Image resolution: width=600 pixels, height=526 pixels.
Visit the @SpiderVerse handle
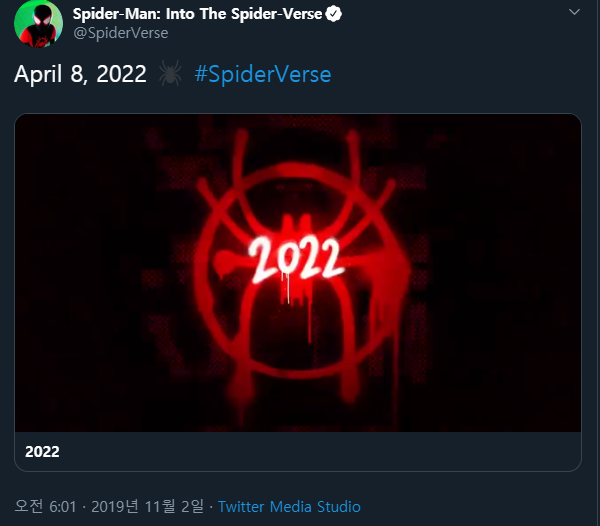[x=120, y=33]
